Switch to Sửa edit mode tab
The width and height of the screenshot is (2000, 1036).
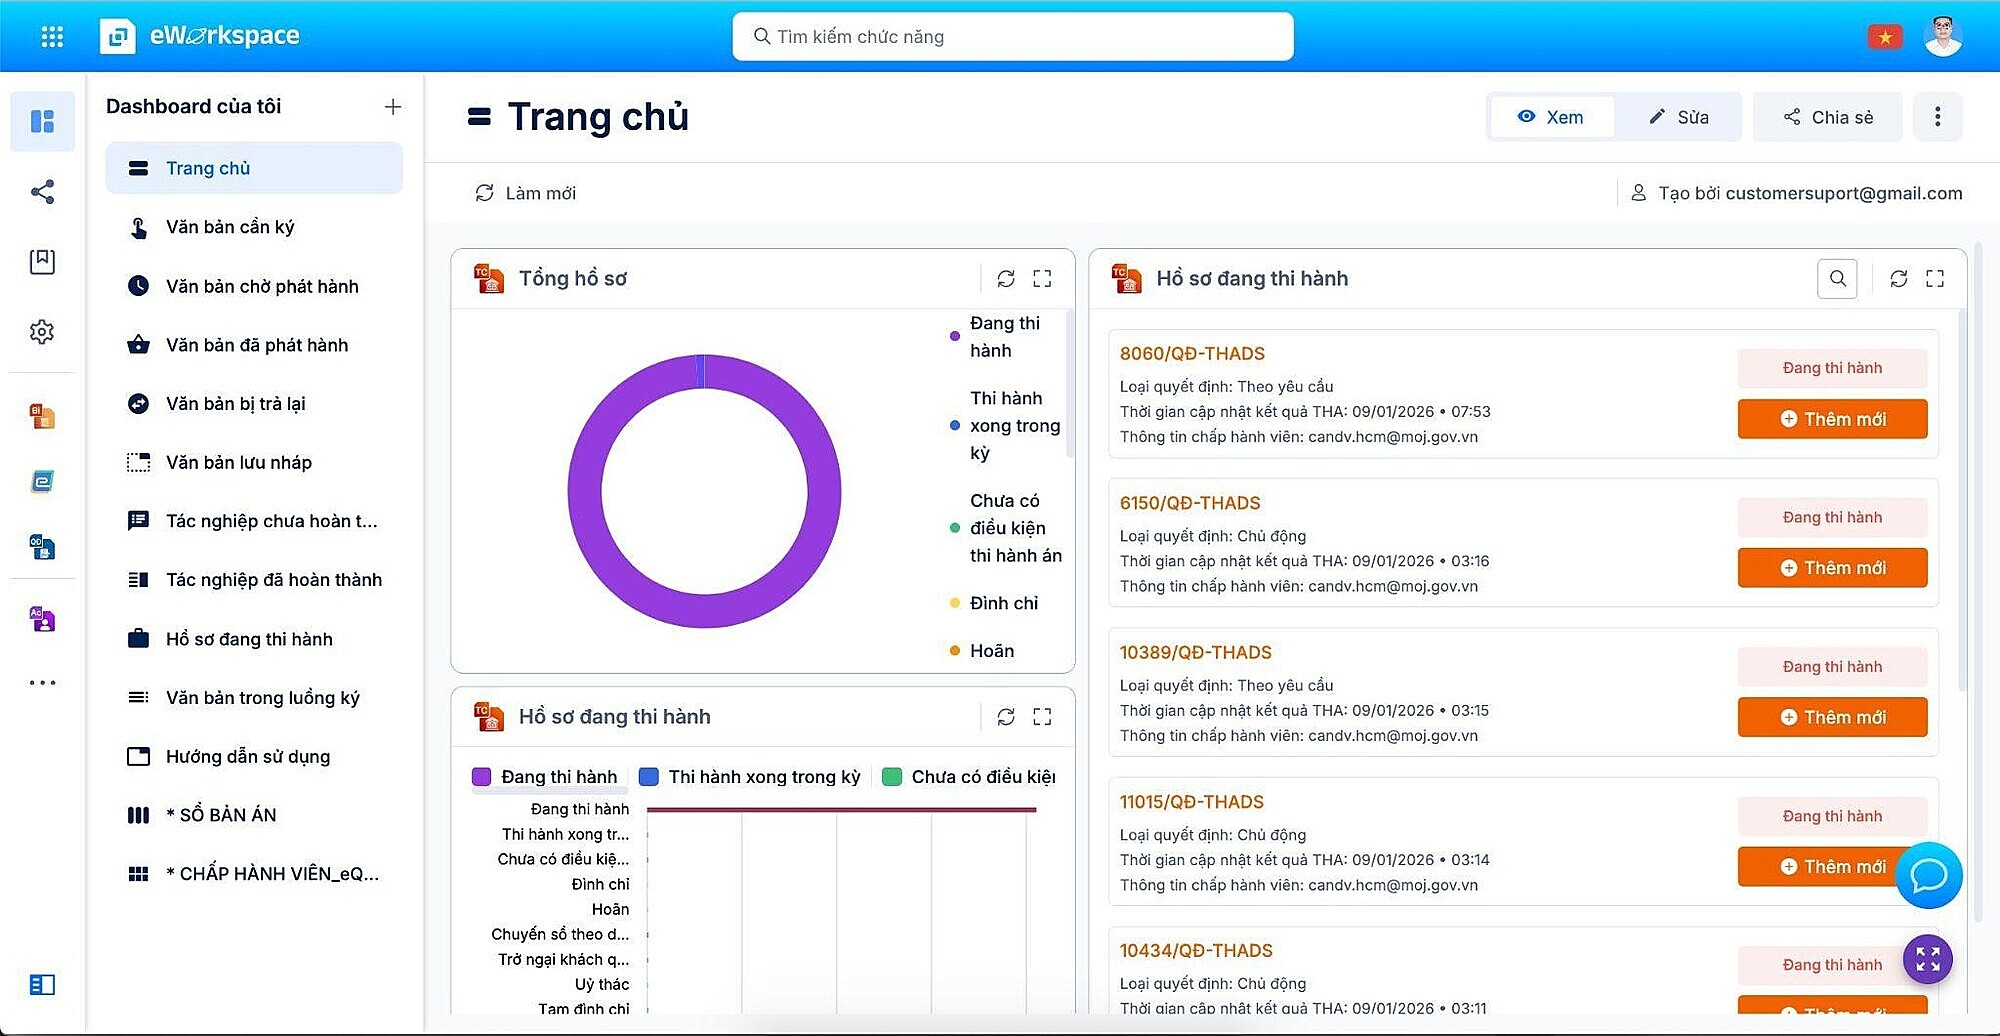[1679, 117]
